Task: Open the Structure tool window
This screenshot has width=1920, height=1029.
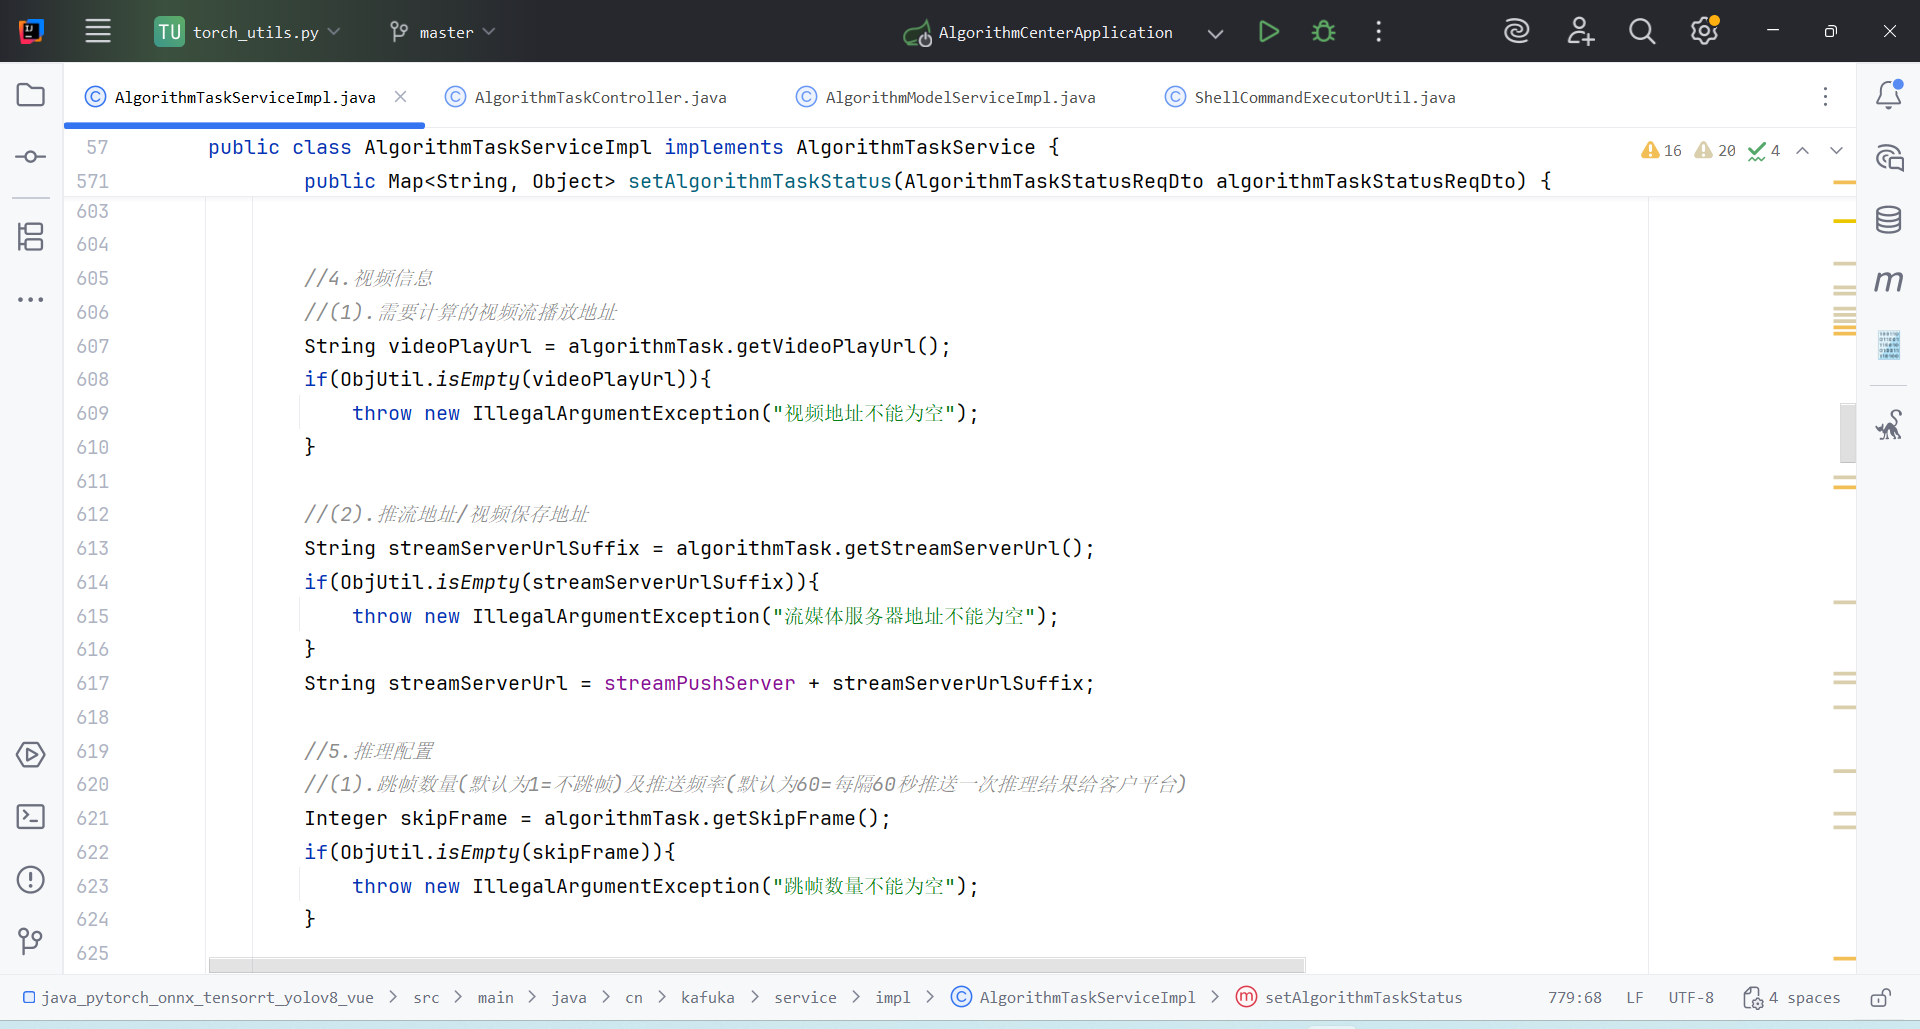Action: coord(31,237)
